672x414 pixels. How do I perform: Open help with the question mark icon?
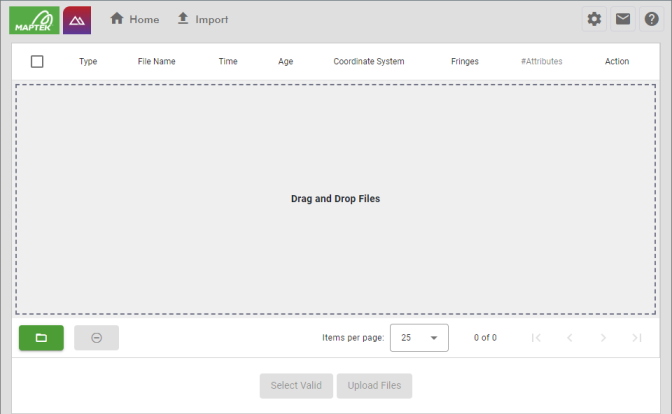tap(651, 19)
